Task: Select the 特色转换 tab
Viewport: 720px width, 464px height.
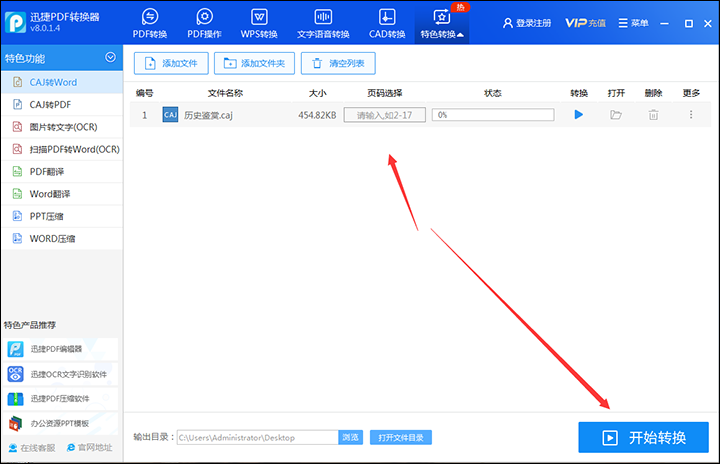Action: click(442, 23)
